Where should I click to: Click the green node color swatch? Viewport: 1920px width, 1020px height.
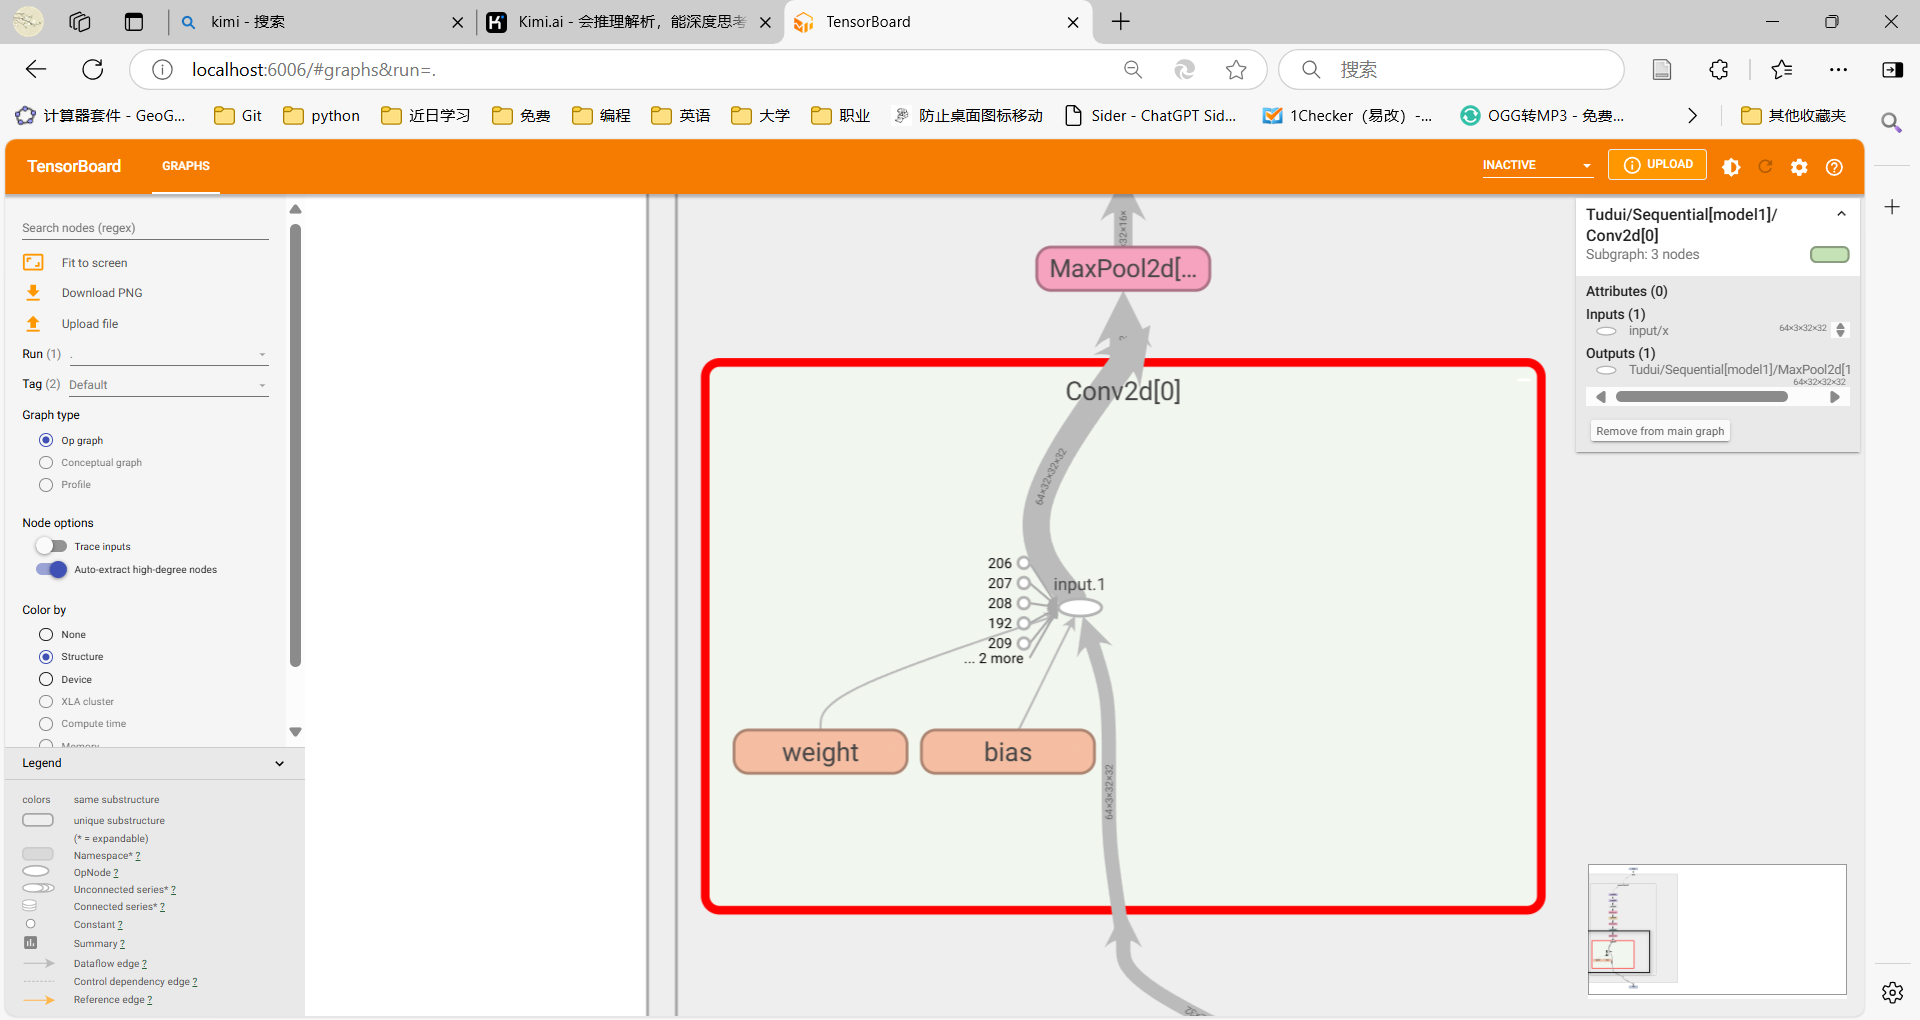(1829, 255)
